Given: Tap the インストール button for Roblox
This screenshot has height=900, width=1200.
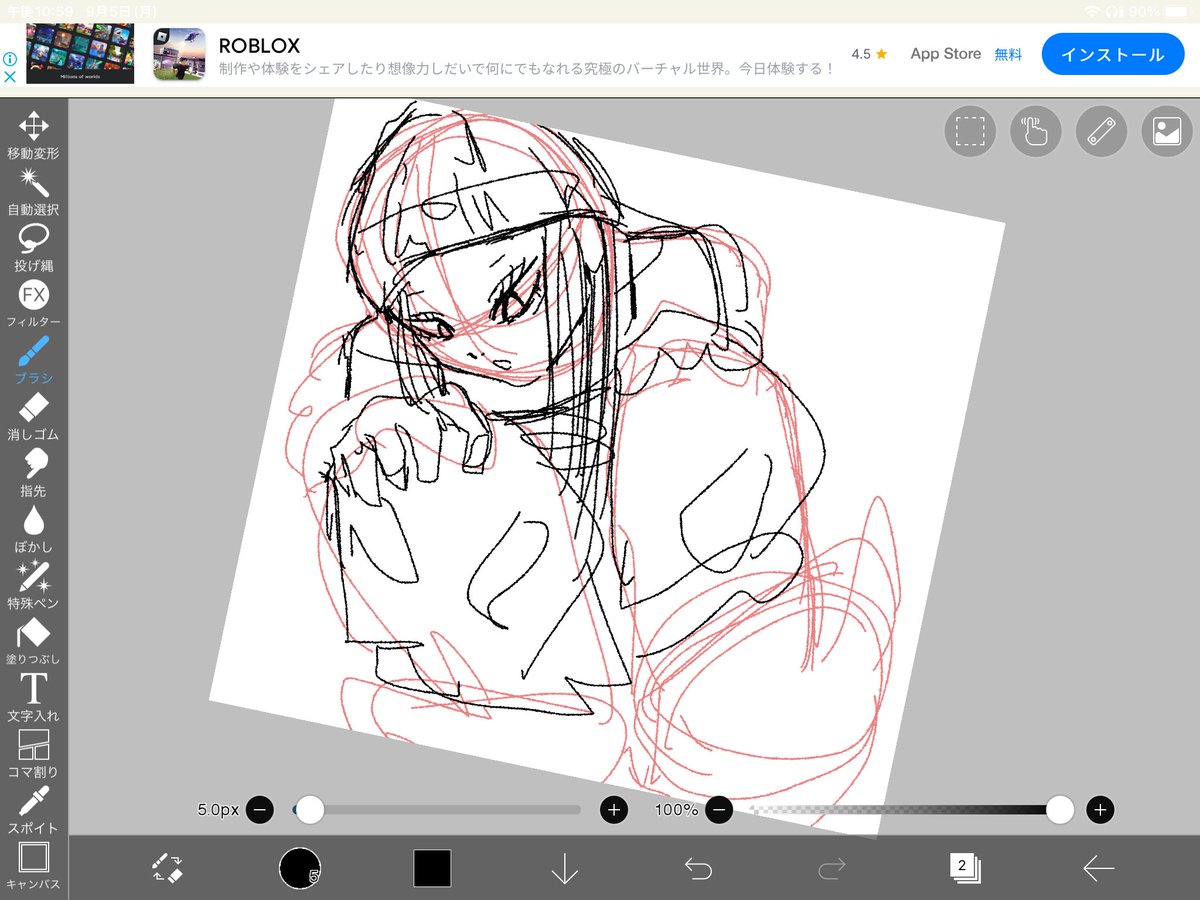Looking at the screenshot, I should coord(1112,54).
